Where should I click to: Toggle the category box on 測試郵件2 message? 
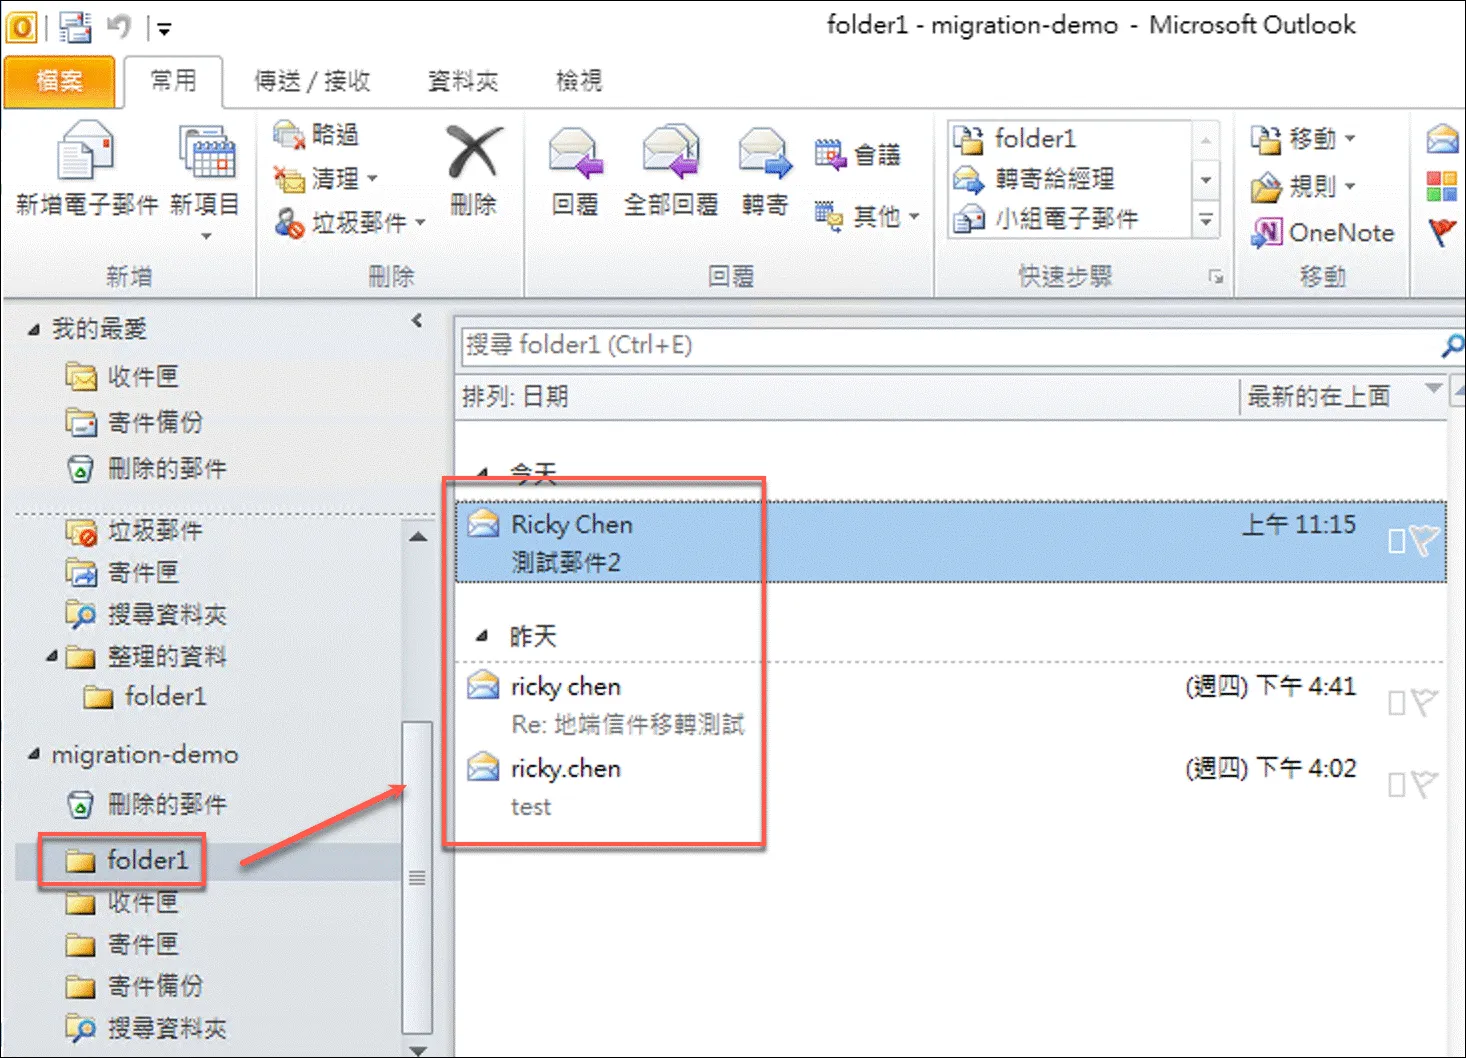[1396, 542]
